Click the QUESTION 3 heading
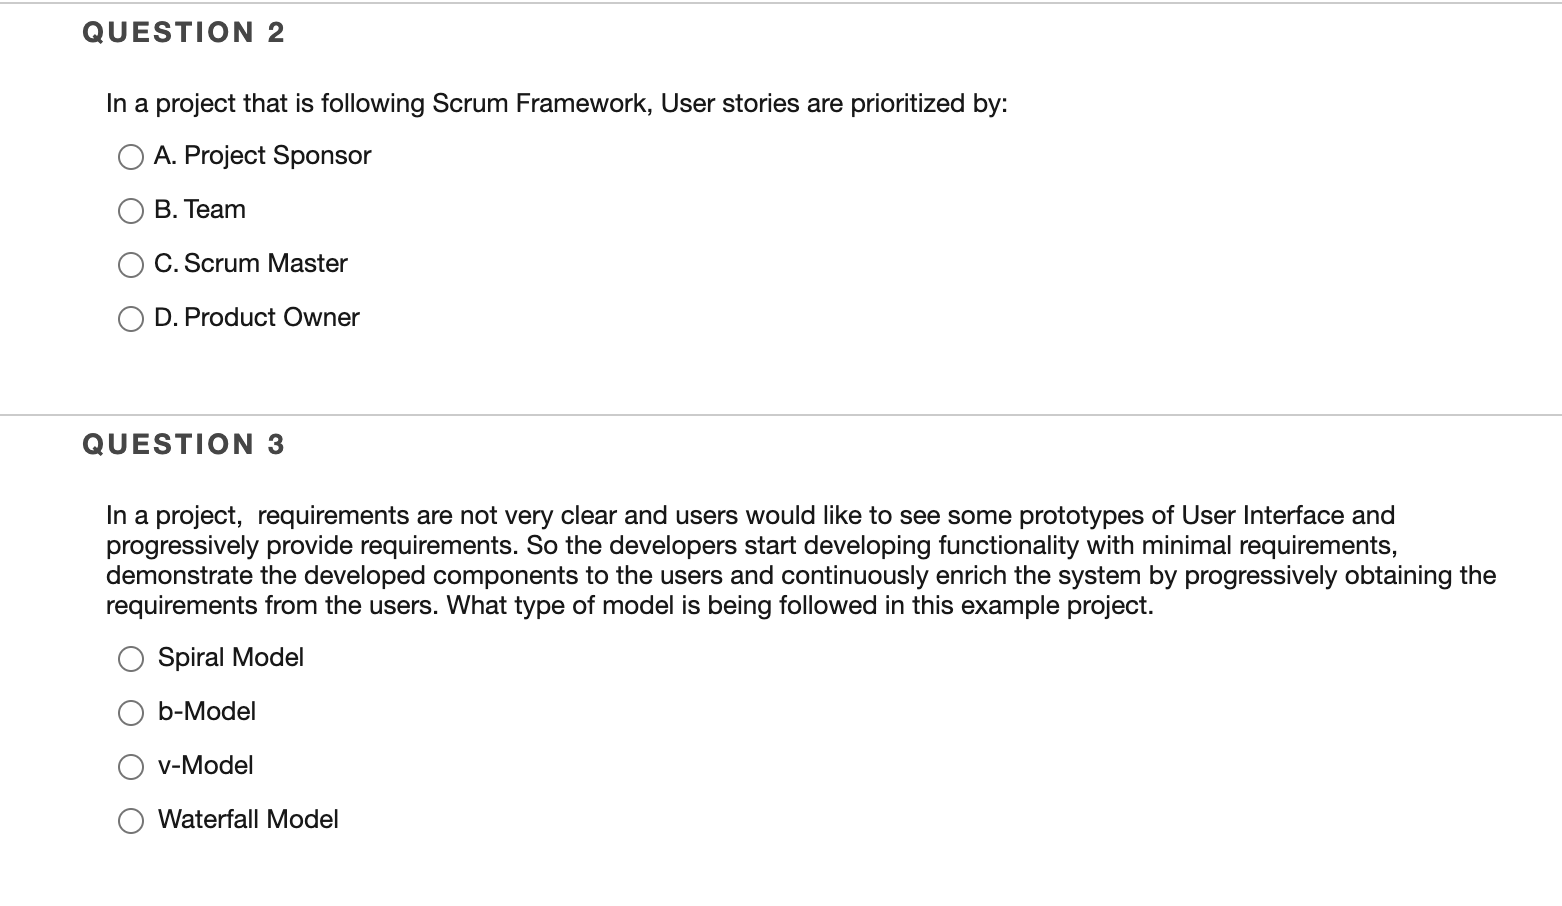Screen dimensions: 1562x906 182,443
